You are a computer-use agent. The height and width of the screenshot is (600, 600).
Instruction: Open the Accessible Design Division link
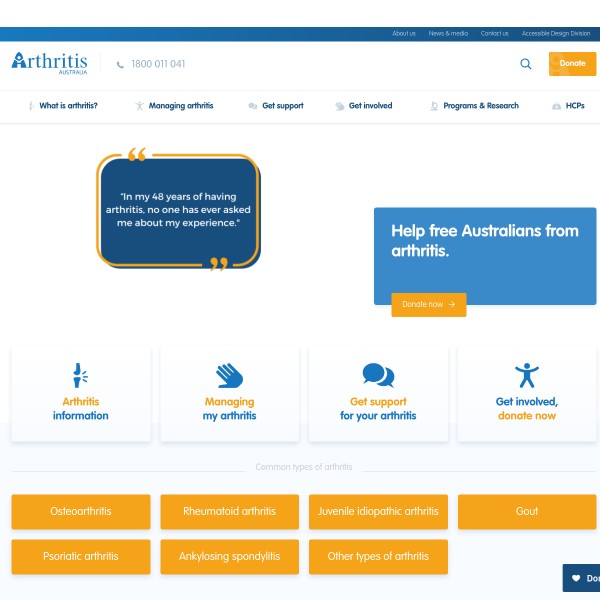pyautogui.click(x=555, y=33)
